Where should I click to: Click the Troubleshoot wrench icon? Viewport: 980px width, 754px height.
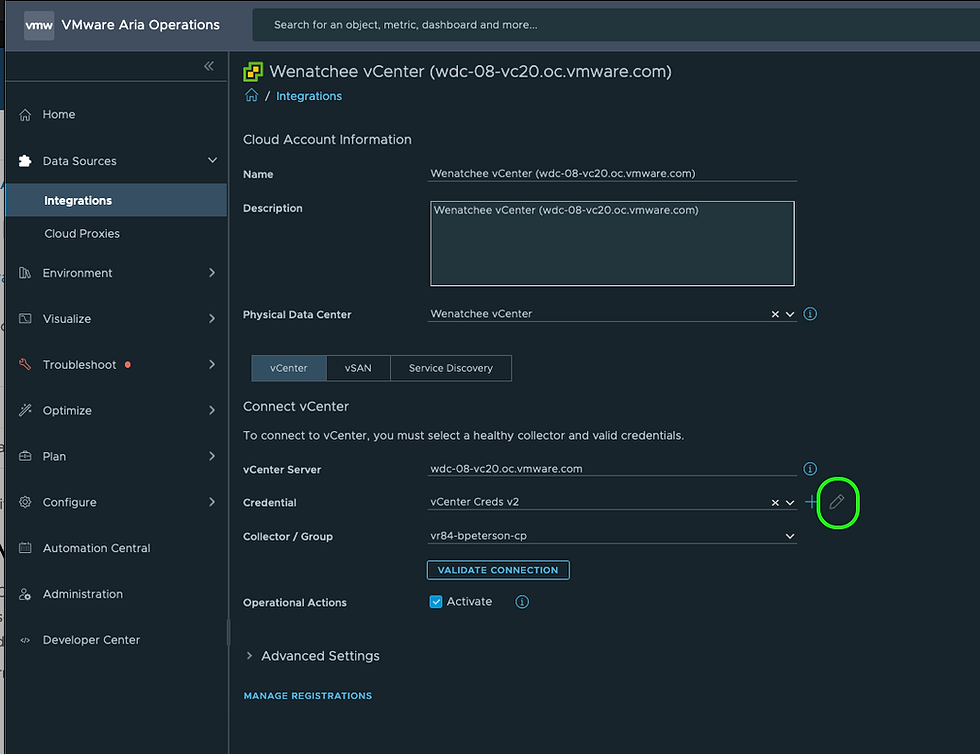click(x=25, y=364)
